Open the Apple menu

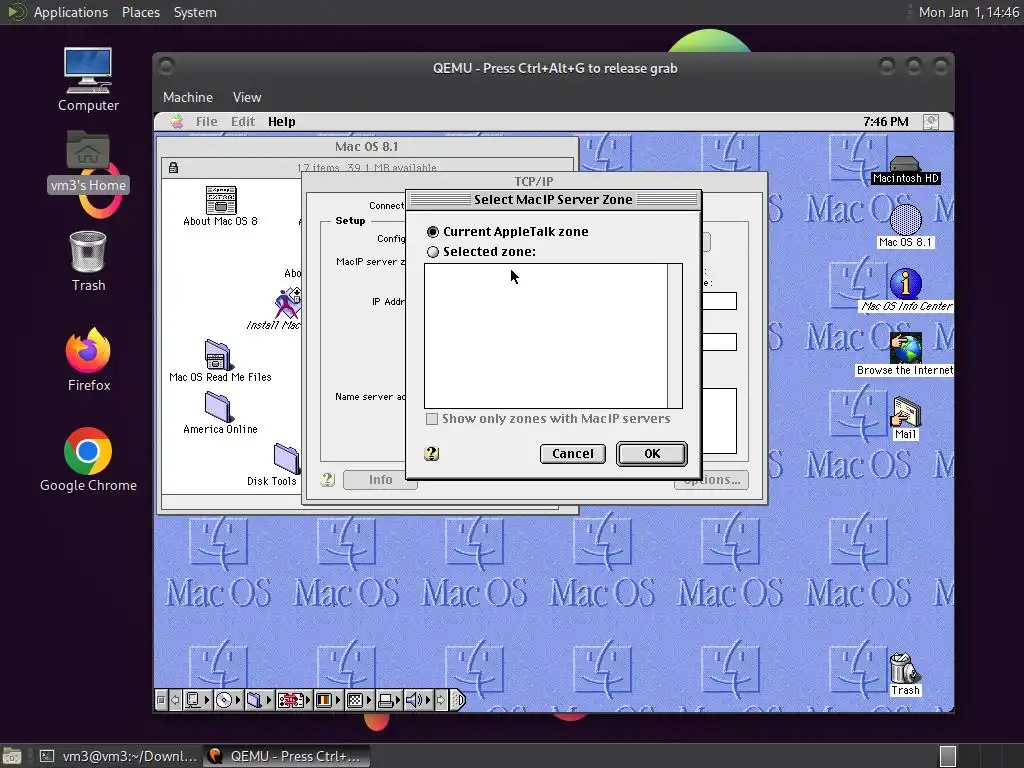(177, 121)
